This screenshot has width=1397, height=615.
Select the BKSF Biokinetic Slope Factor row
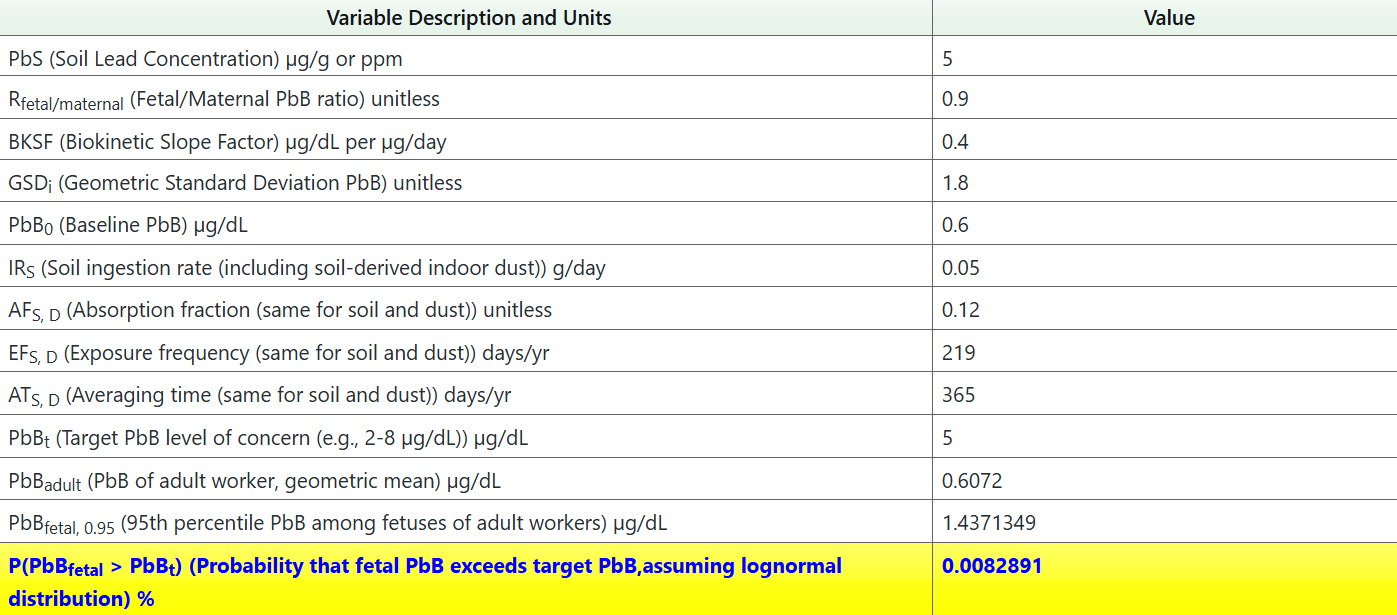(x=228, y=142)
